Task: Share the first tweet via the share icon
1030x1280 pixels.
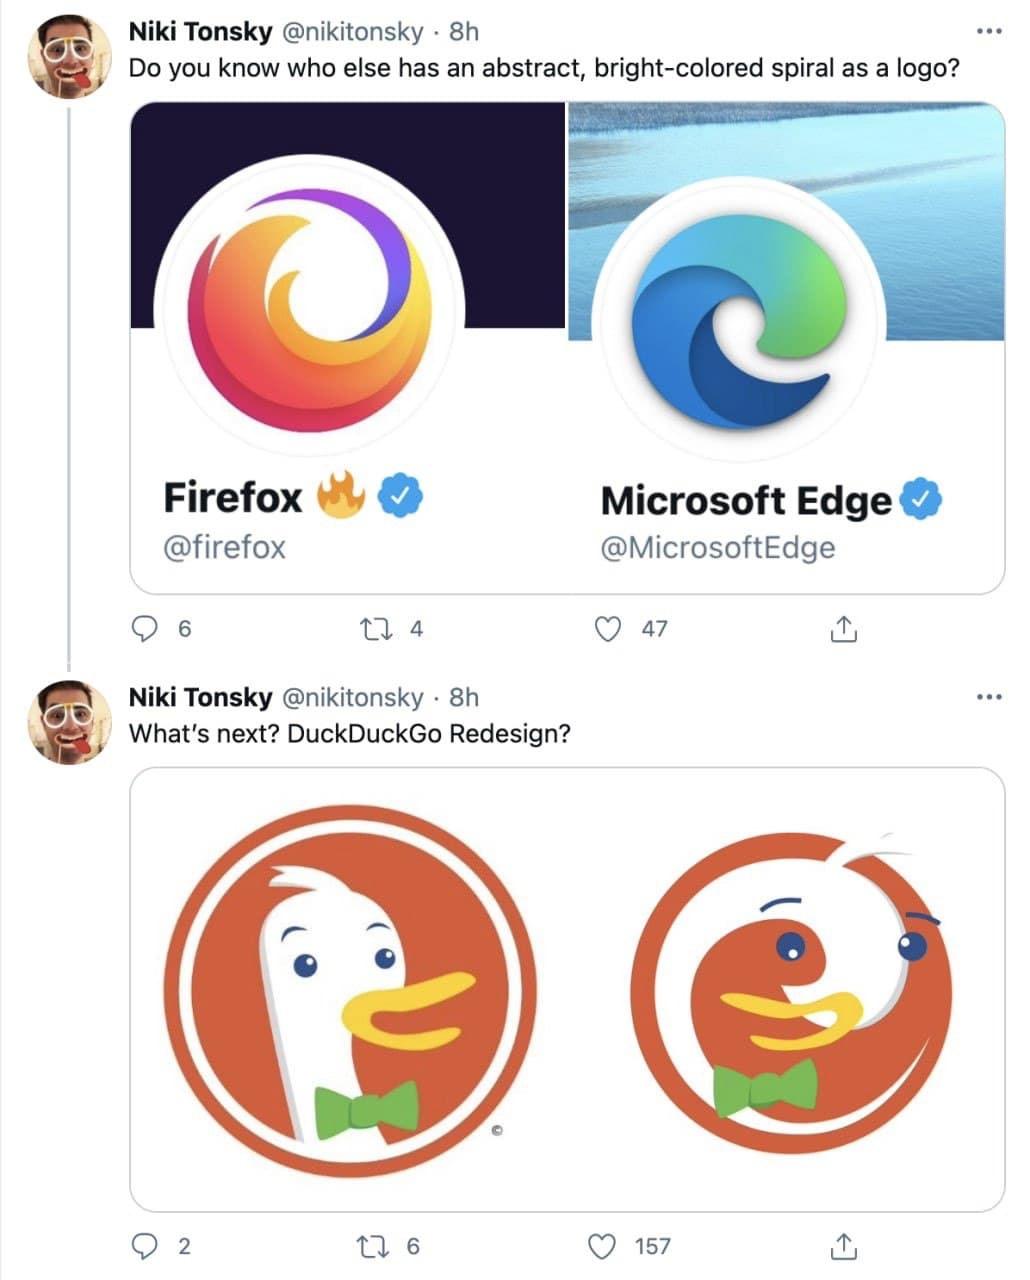Action: [x=845, y=629]
